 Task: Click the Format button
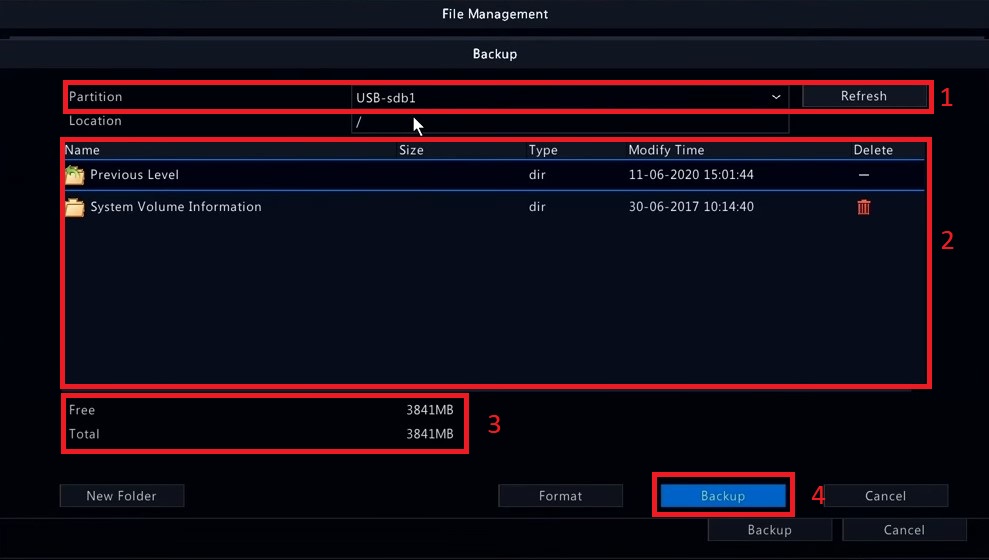pyautogui.click(x=560, y=496)
